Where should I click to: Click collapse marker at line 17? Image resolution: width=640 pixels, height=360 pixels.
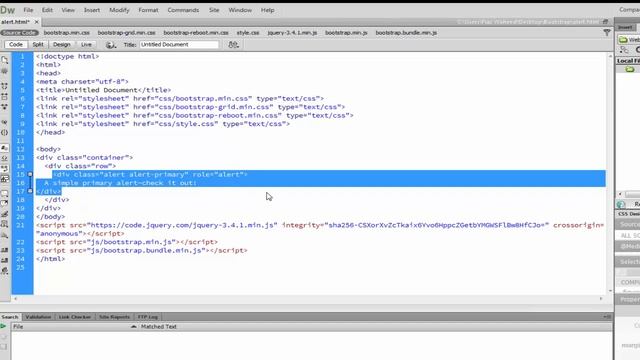[30, 191]
